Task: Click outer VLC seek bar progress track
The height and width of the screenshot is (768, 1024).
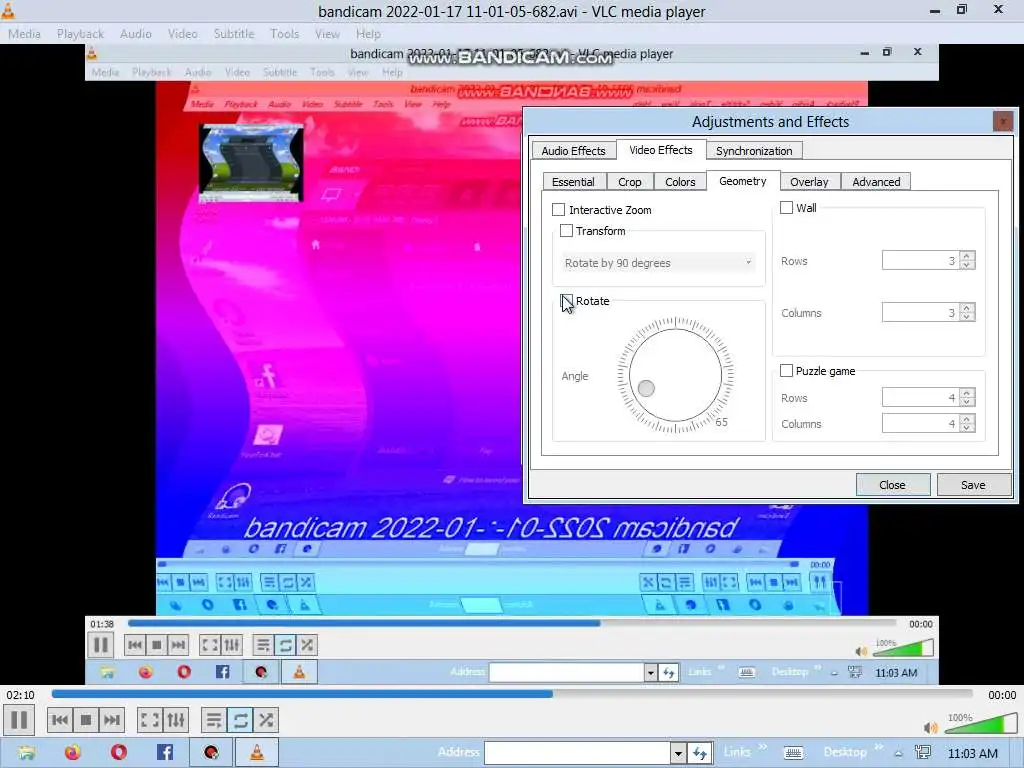Action: pos(513,694)
